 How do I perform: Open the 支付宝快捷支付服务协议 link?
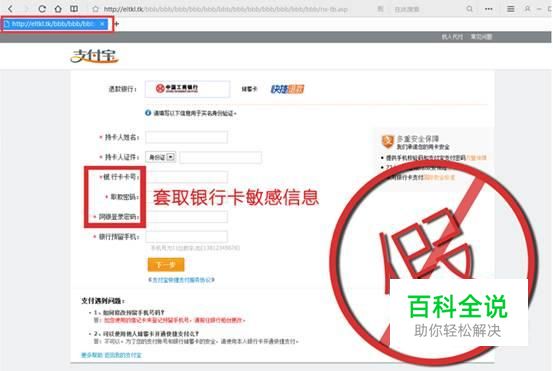[181, 280]
